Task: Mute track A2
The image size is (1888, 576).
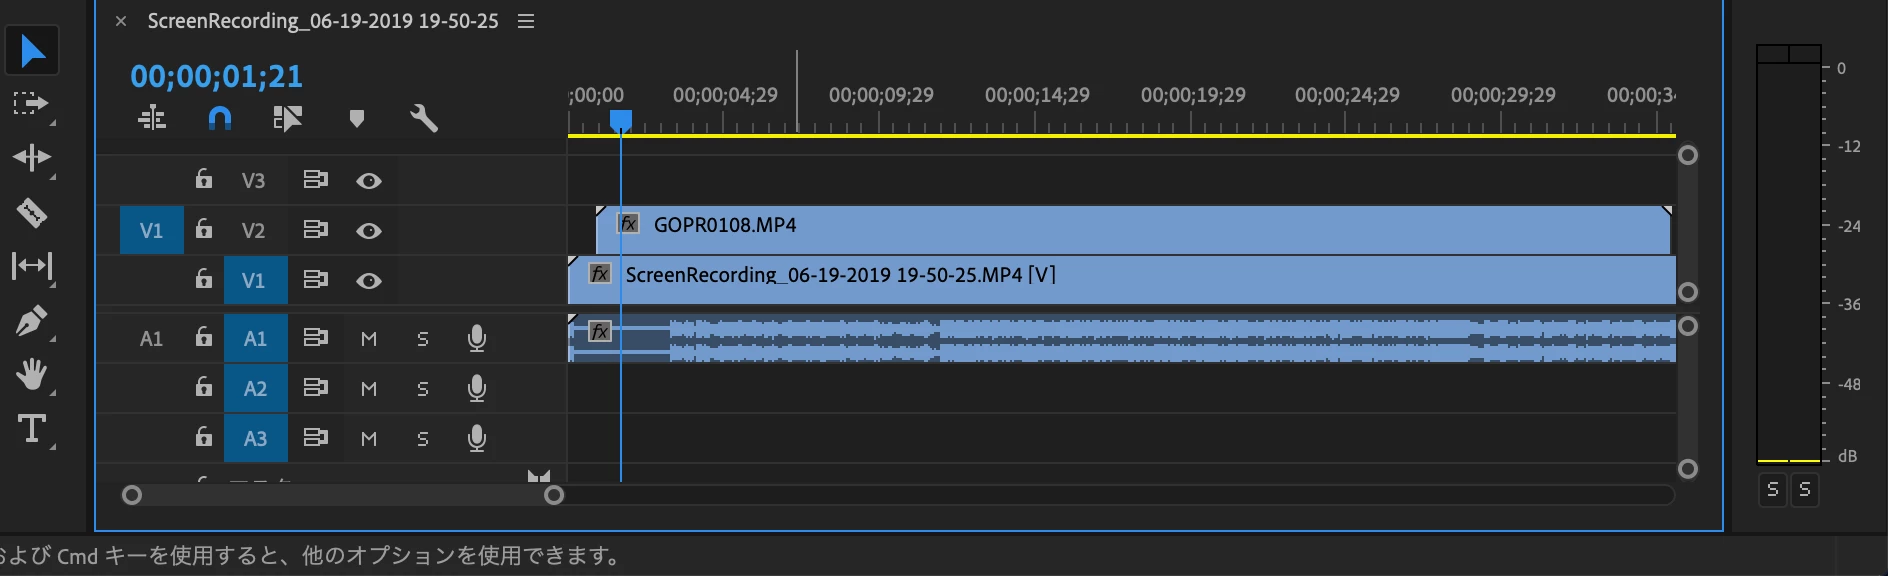Action: (x=369, y=389)
